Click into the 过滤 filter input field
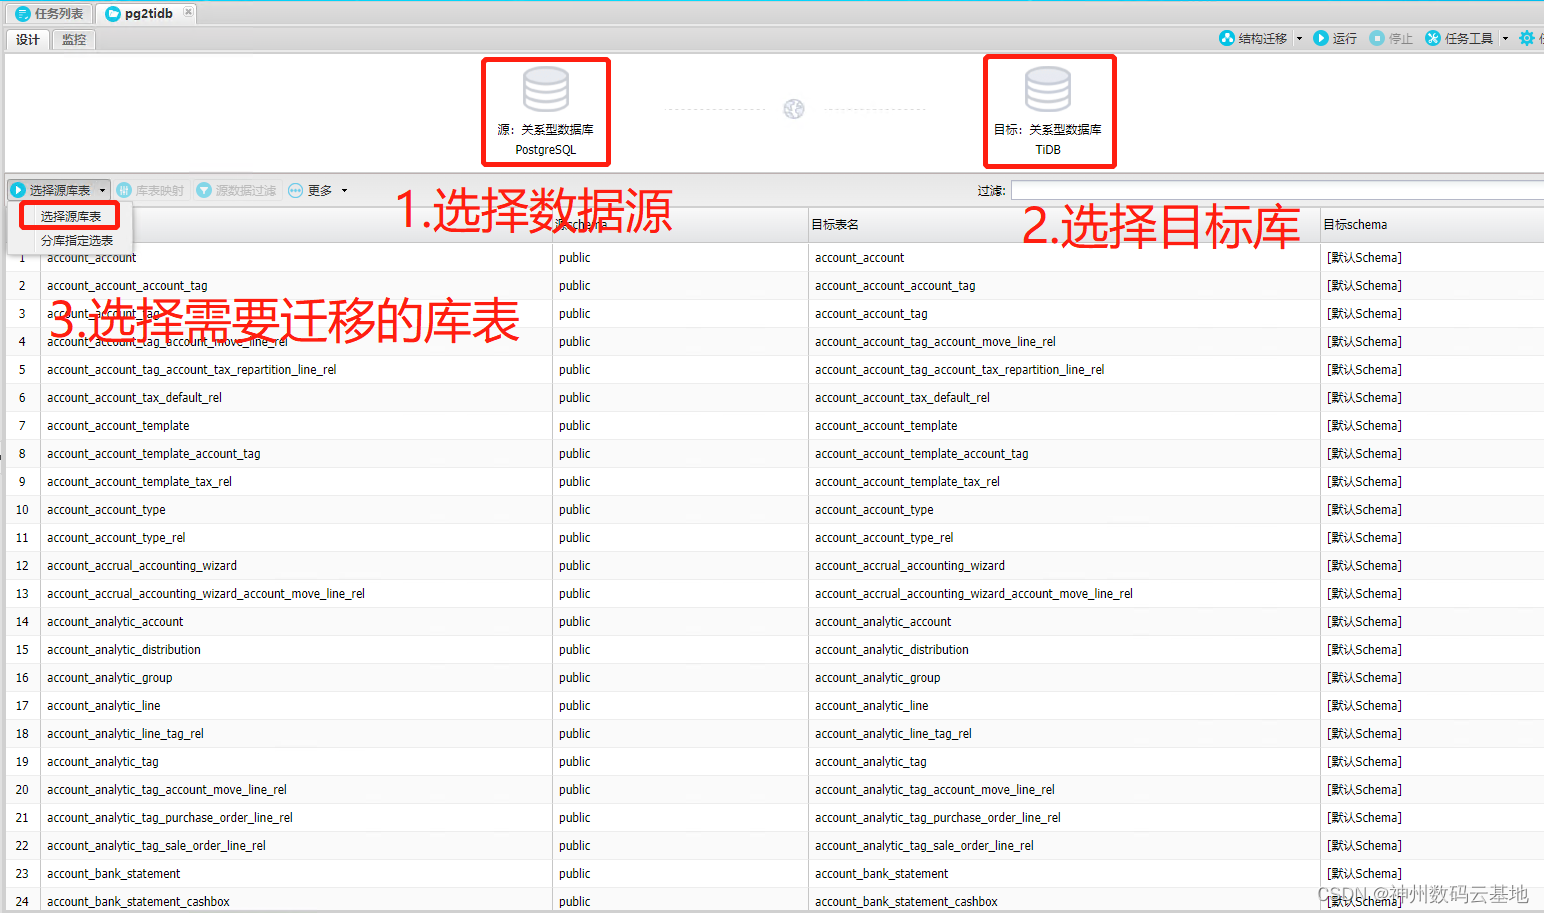Screen dimensions: 1544x913 1277,190
